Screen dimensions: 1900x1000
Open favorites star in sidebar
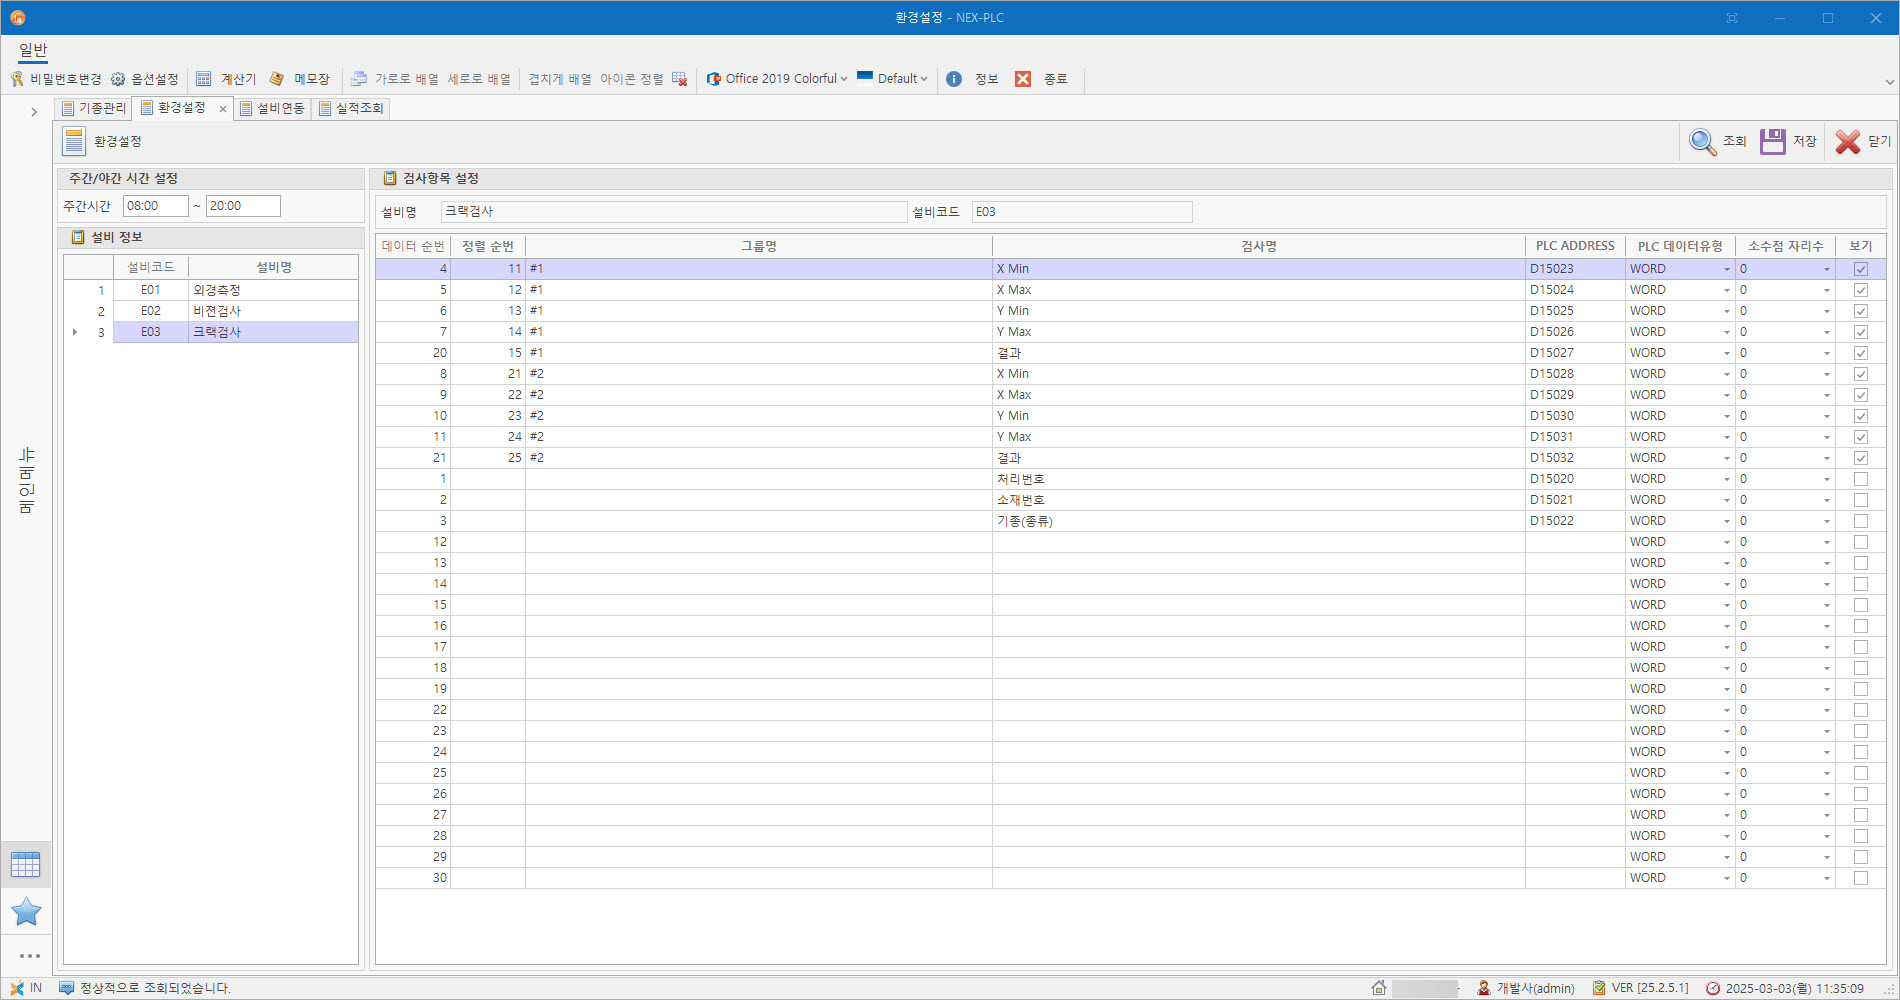pyautogui.click(x=26, y=912)
